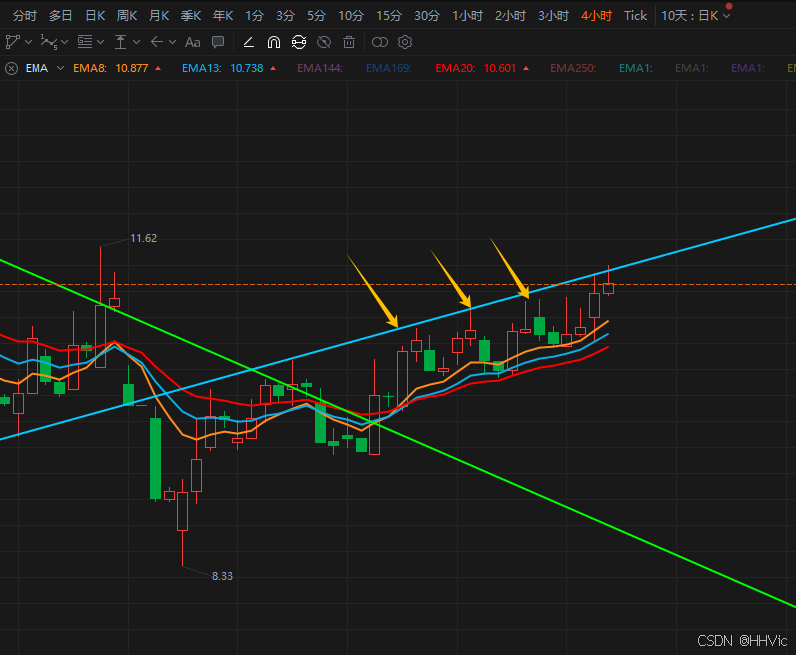
Task: Select the 2小时 timeframe
Action: pyautogui.click(x=510, y=16)
